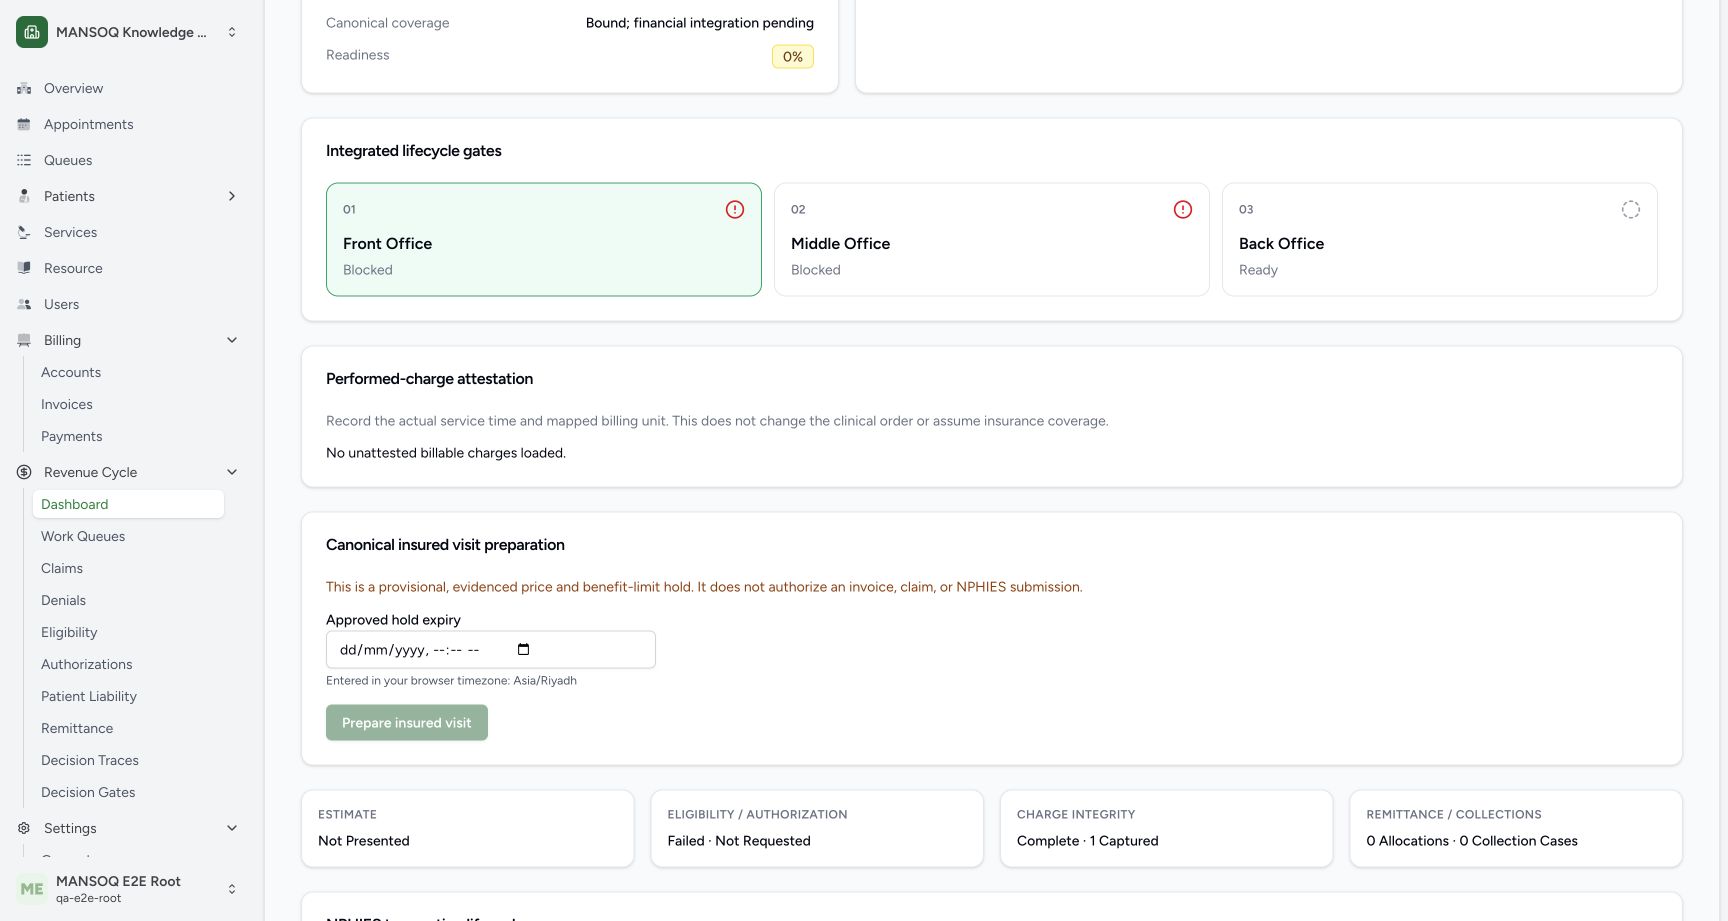
Task: Toggle the Settings section chevron
Action: (x=232, y=828)
